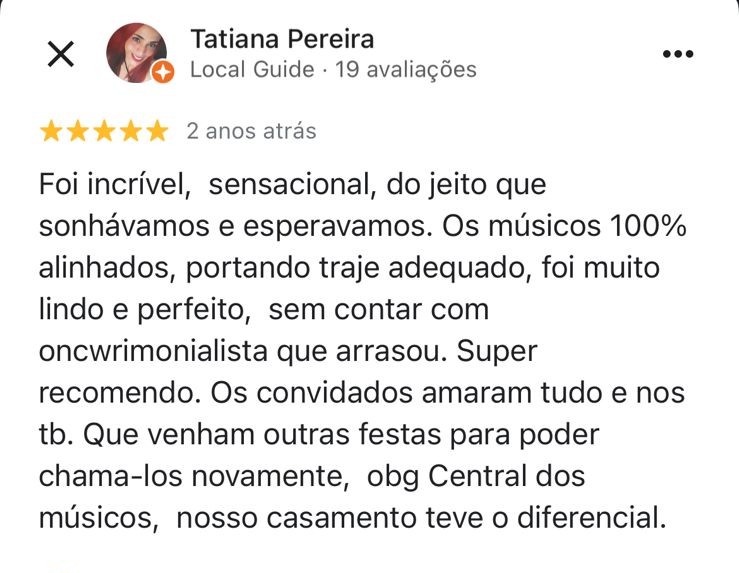Click the second yellow rating star
This screenshot has width=739, height=573.
[77, 131]
